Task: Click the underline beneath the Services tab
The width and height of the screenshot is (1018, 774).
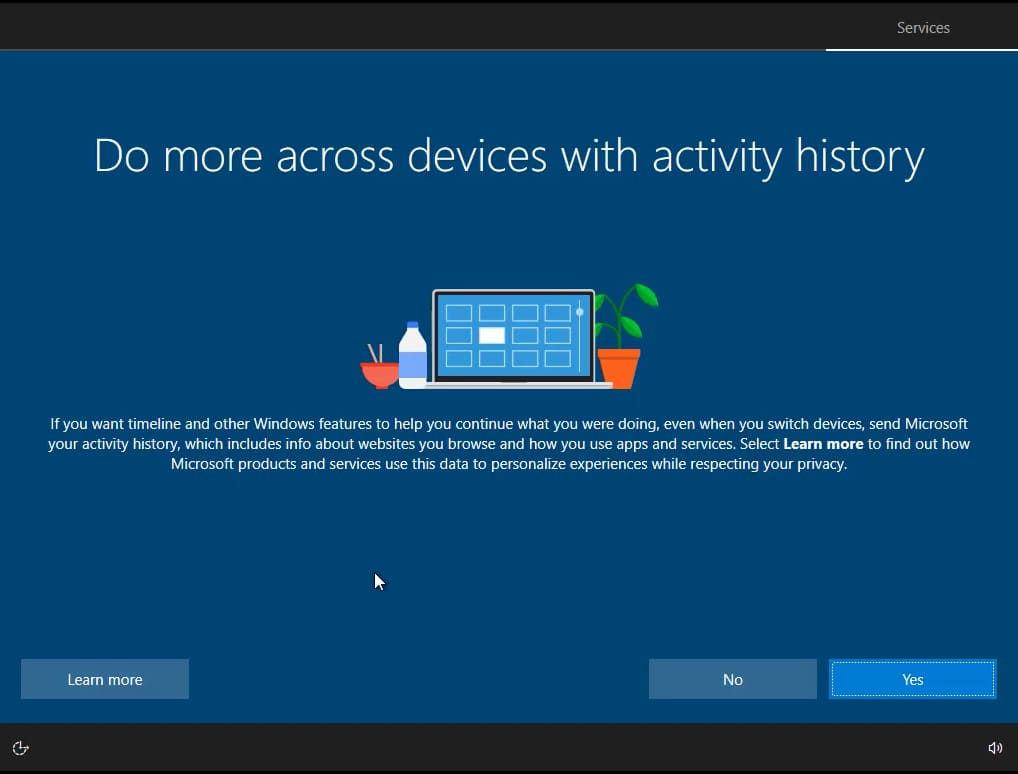Action: coord(921,49)
